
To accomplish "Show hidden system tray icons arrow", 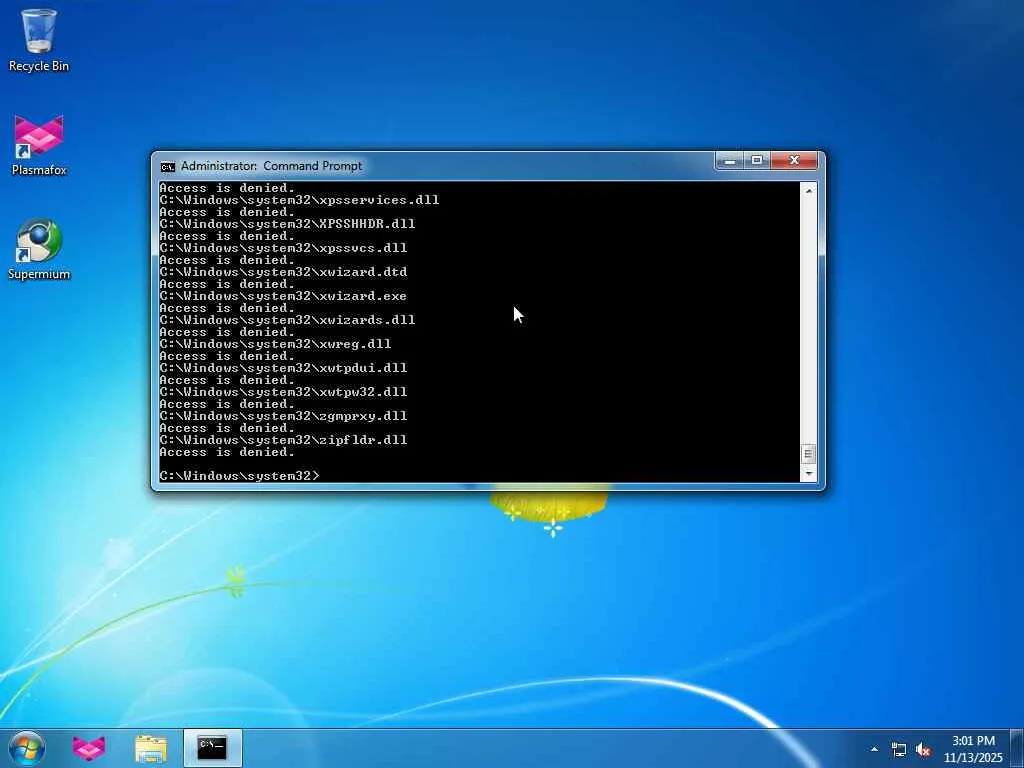I will tap(874, 749).
